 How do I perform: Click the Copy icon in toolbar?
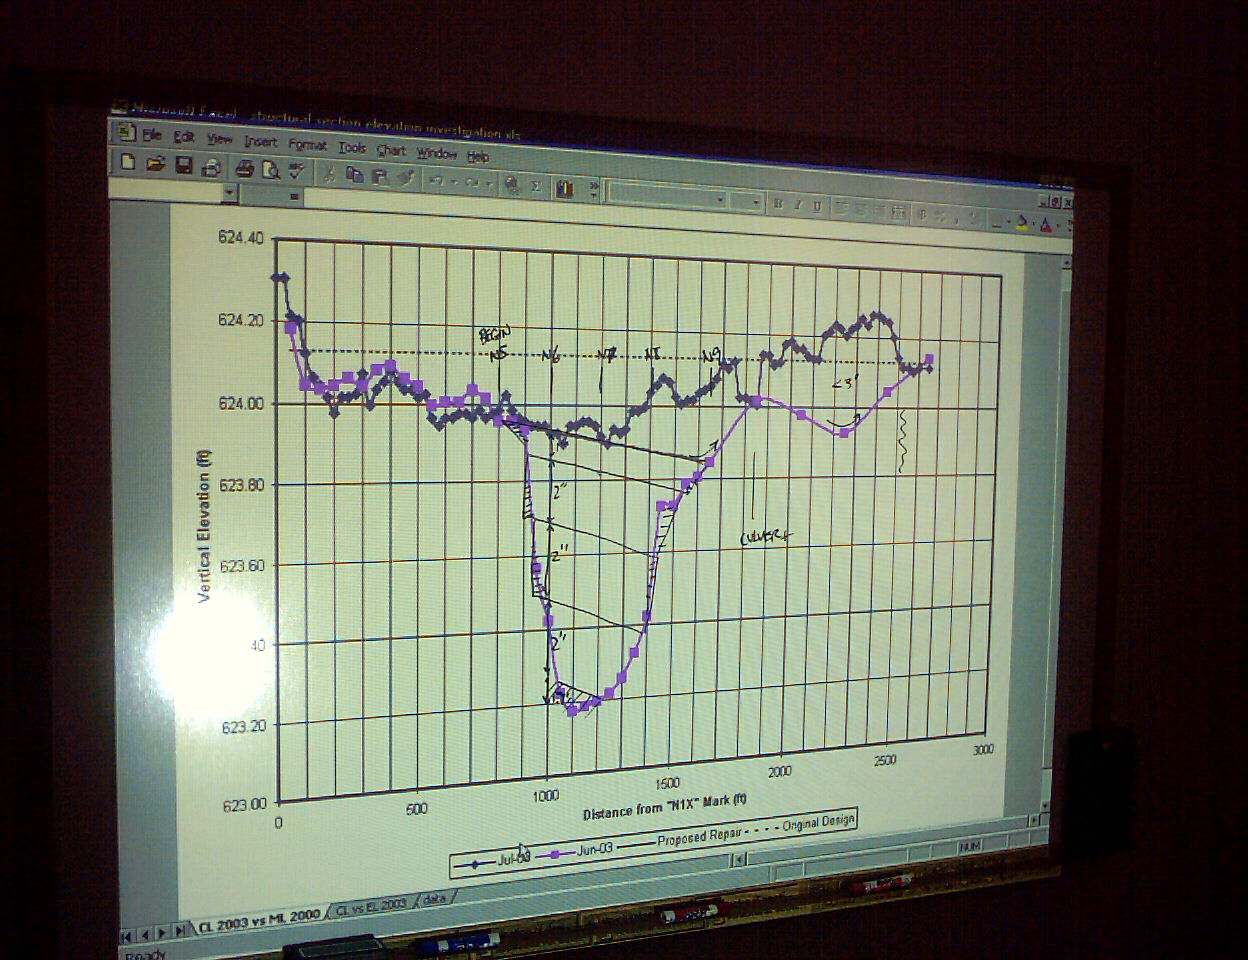pyautogui.click(x=353, y=175)
